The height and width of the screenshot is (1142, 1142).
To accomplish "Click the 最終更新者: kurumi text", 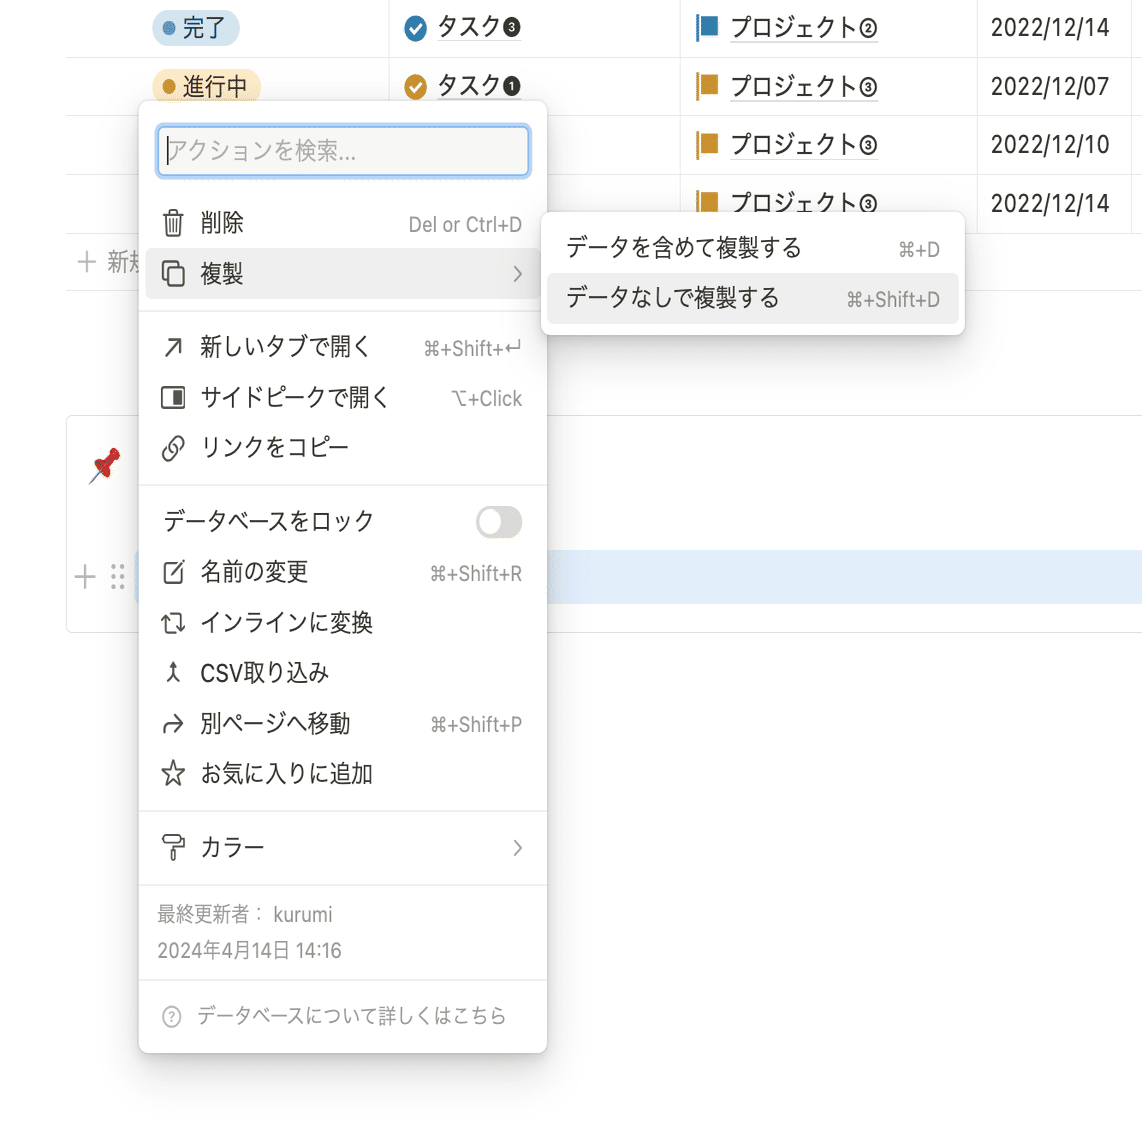I will coord(245,915).
